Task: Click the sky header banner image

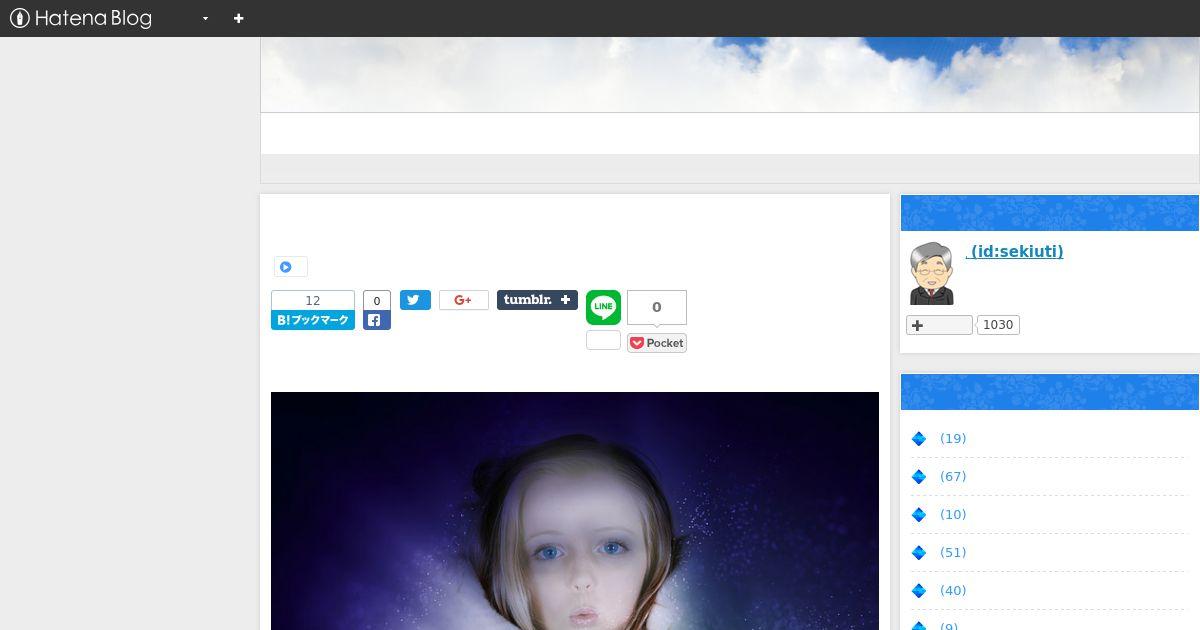Action: tap(730, 75)
